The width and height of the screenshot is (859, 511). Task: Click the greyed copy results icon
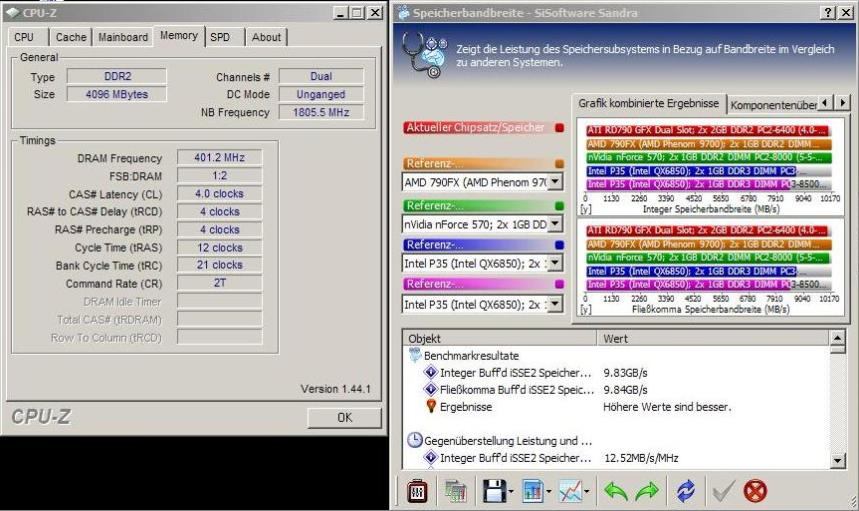click(x=455, y=491)
